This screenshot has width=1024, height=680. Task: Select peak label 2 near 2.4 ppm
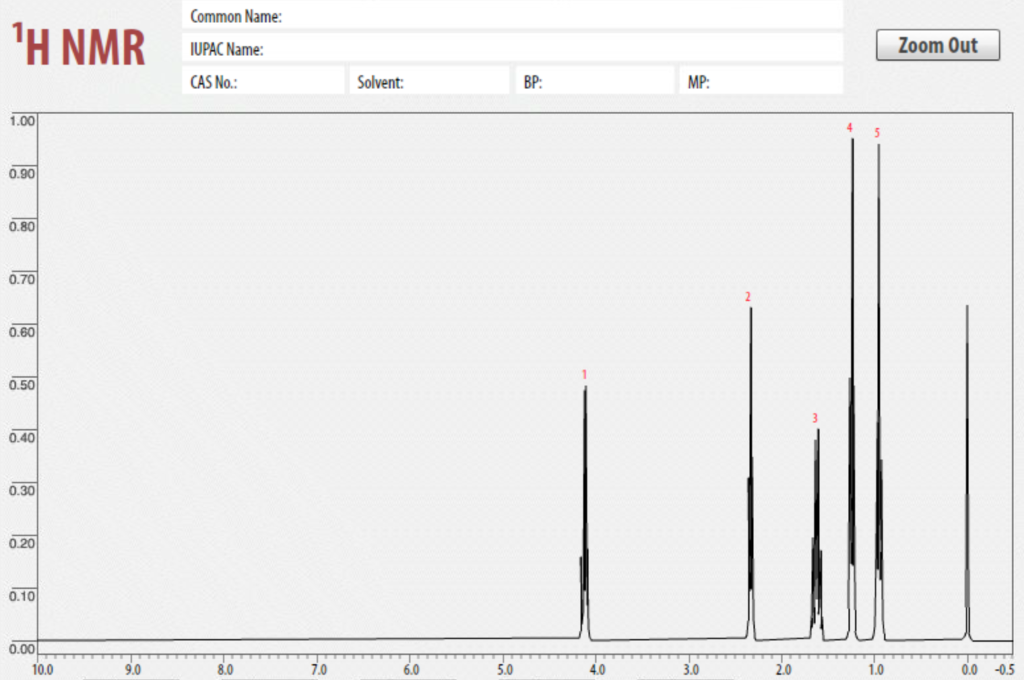746,297
